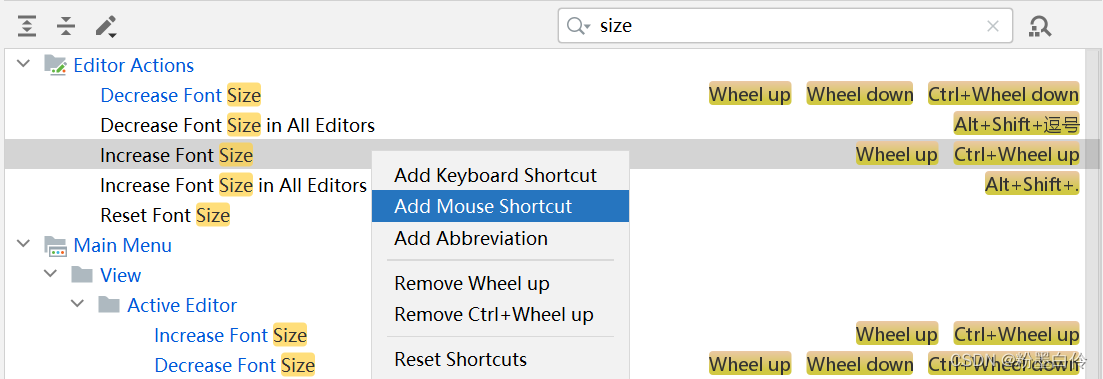Click the Main Menu folder icon
The image size is (1103, 379).
[x=55, y=245]
